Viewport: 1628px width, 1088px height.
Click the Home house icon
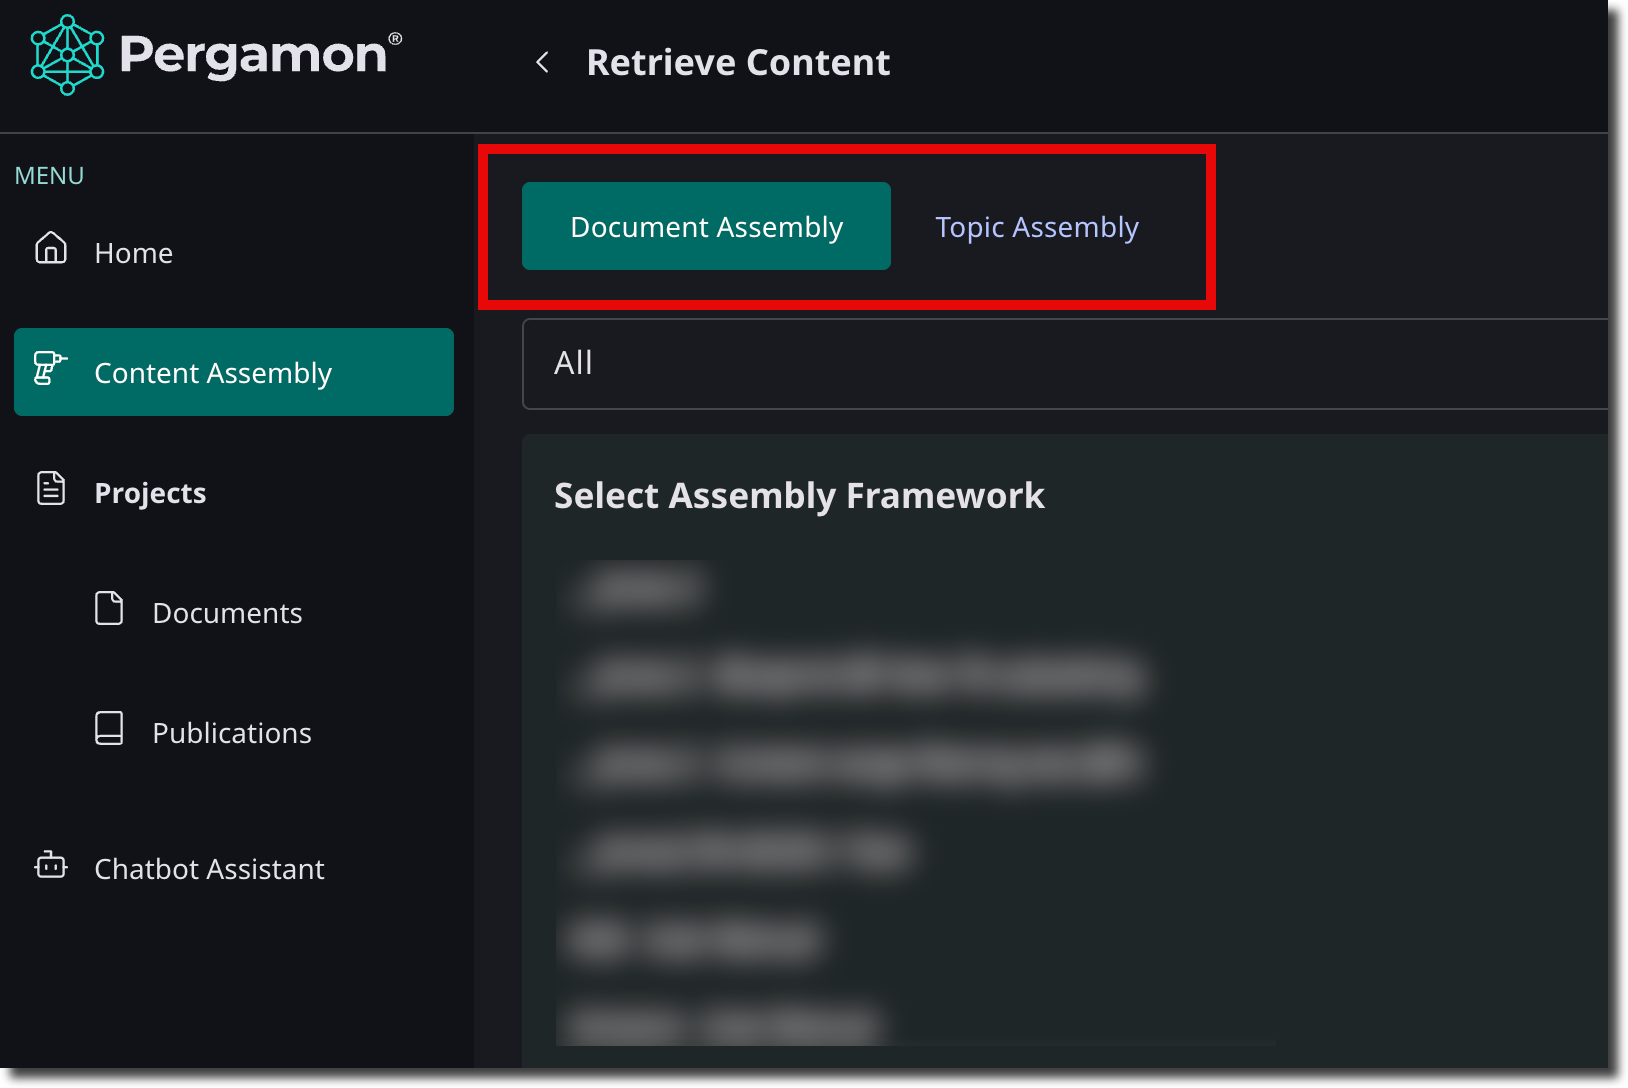tap(51, 248)
